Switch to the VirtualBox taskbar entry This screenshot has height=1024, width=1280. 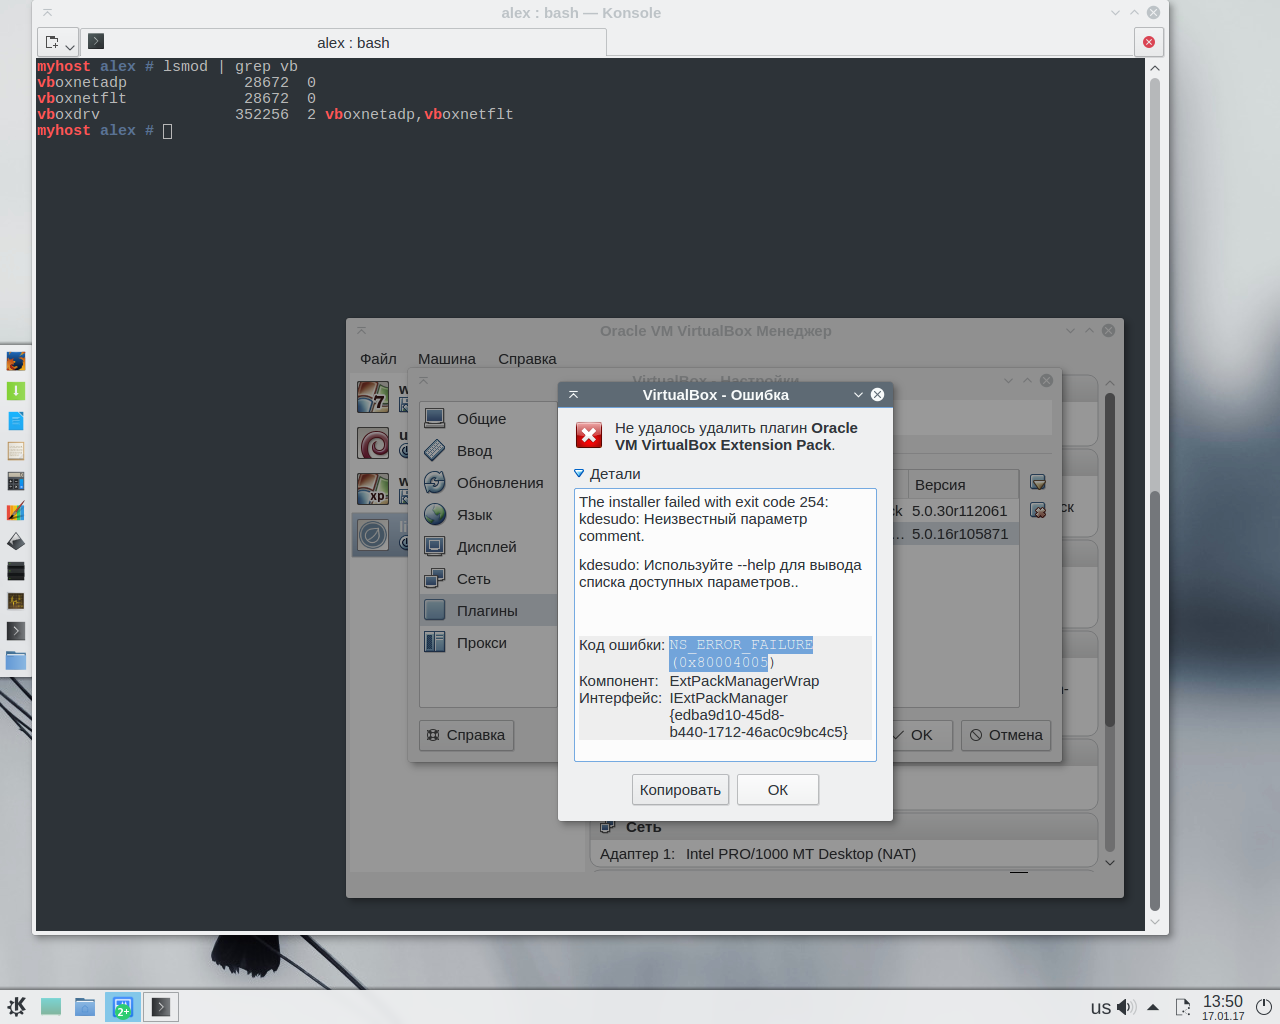pyautogui.click(x=123, y=1007)
